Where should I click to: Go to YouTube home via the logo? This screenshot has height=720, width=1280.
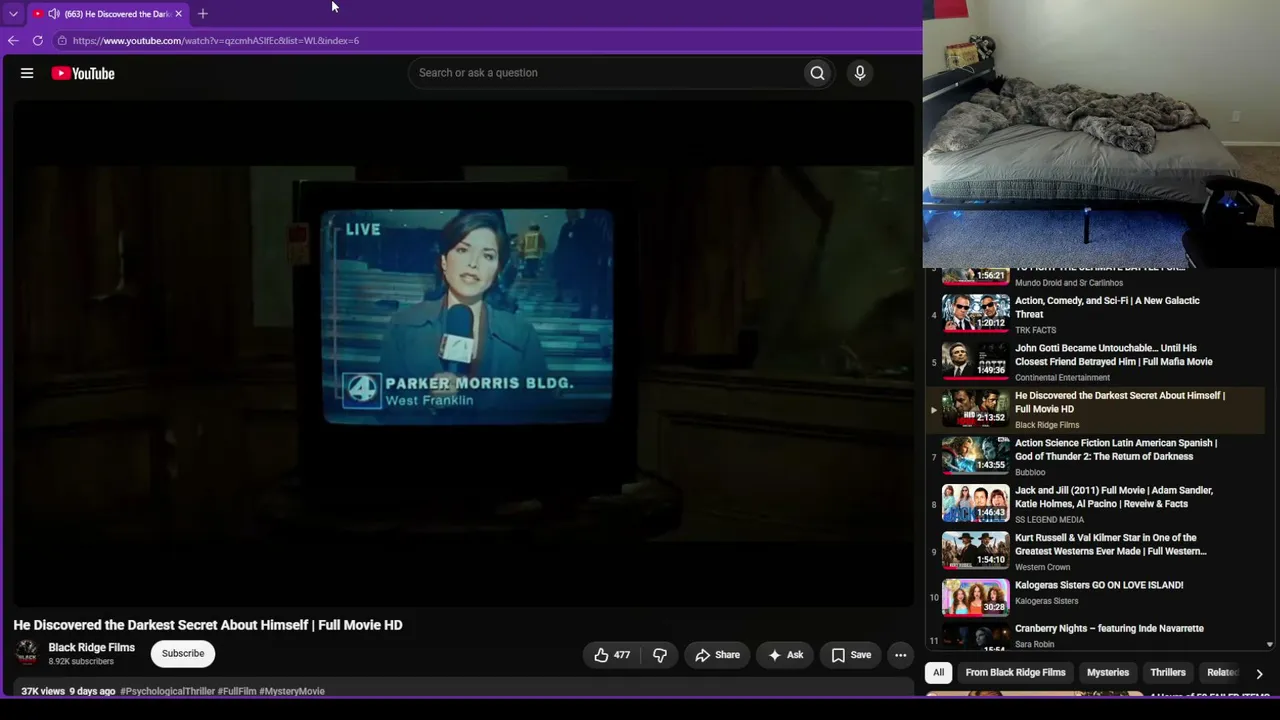click(83, 73)
